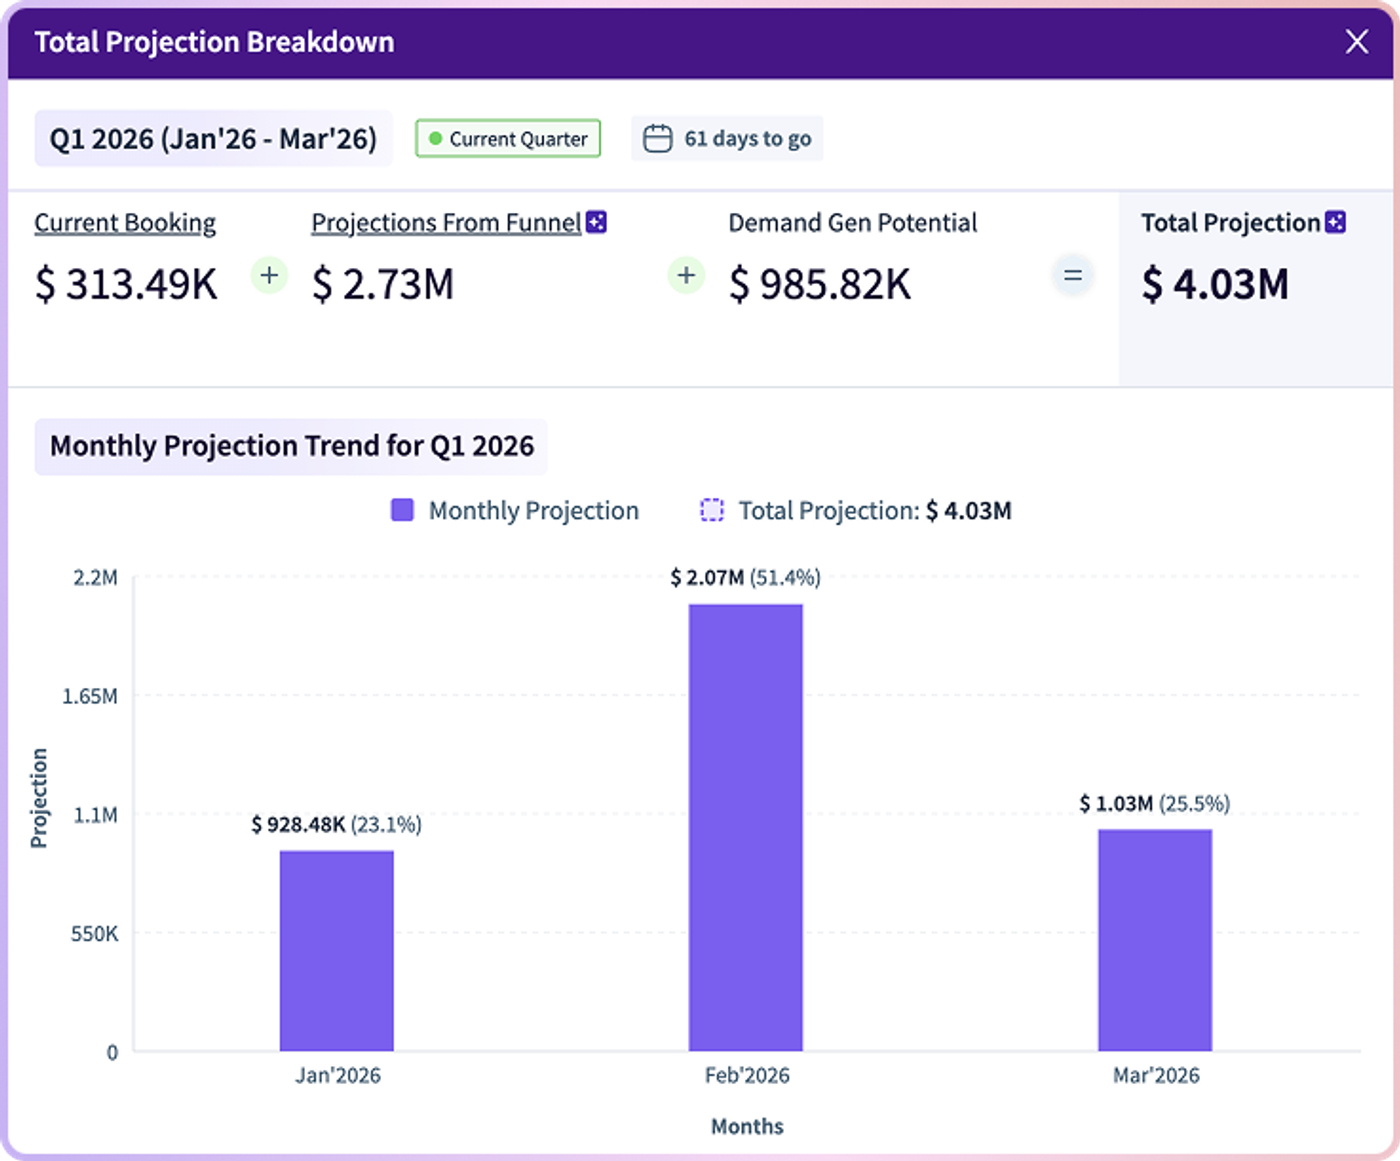Screen dimensions: 1400x1161
Task: Click the first plus icon after Current Booking
Action: tap(269, 275)
